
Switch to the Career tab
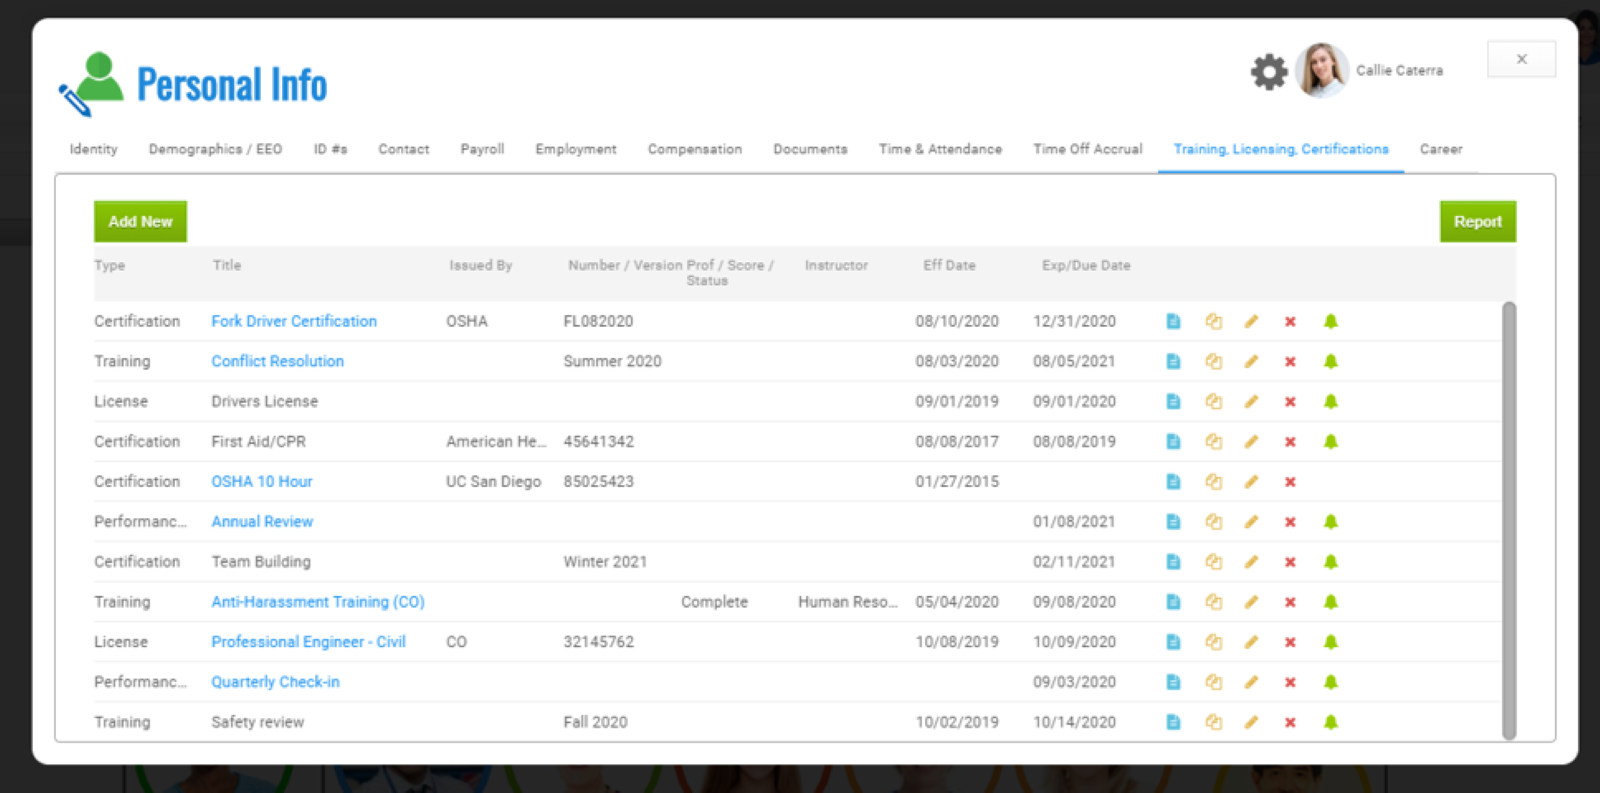[1441, 149]
